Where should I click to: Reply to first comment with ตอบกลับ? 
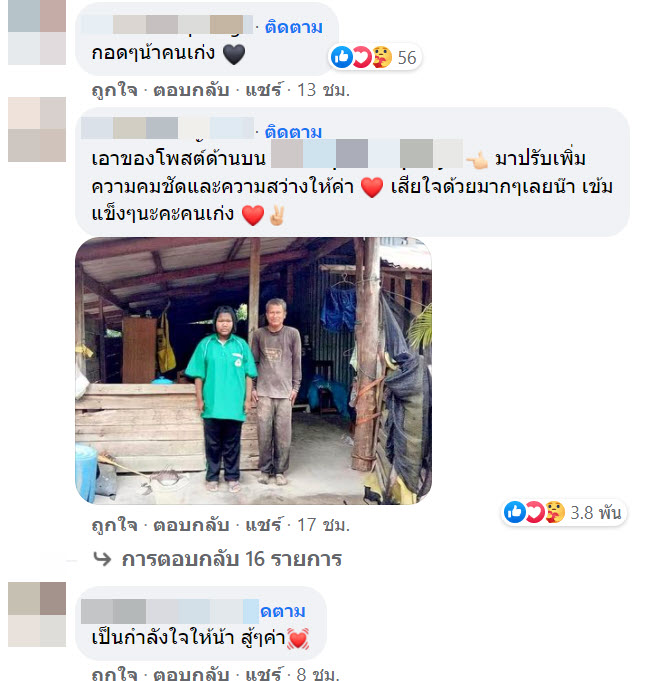pyautogui.click(x=191, y=90)
